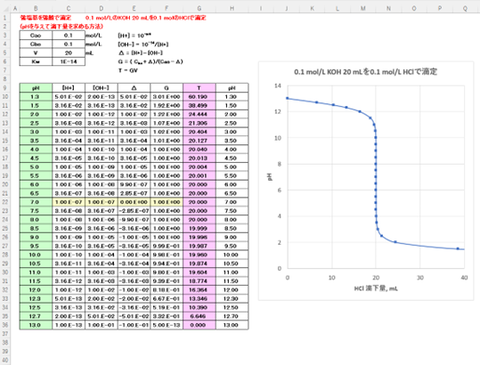The width and height of the screenshot is (480, 365).
Task: Select column header Q
Action: 465,9
